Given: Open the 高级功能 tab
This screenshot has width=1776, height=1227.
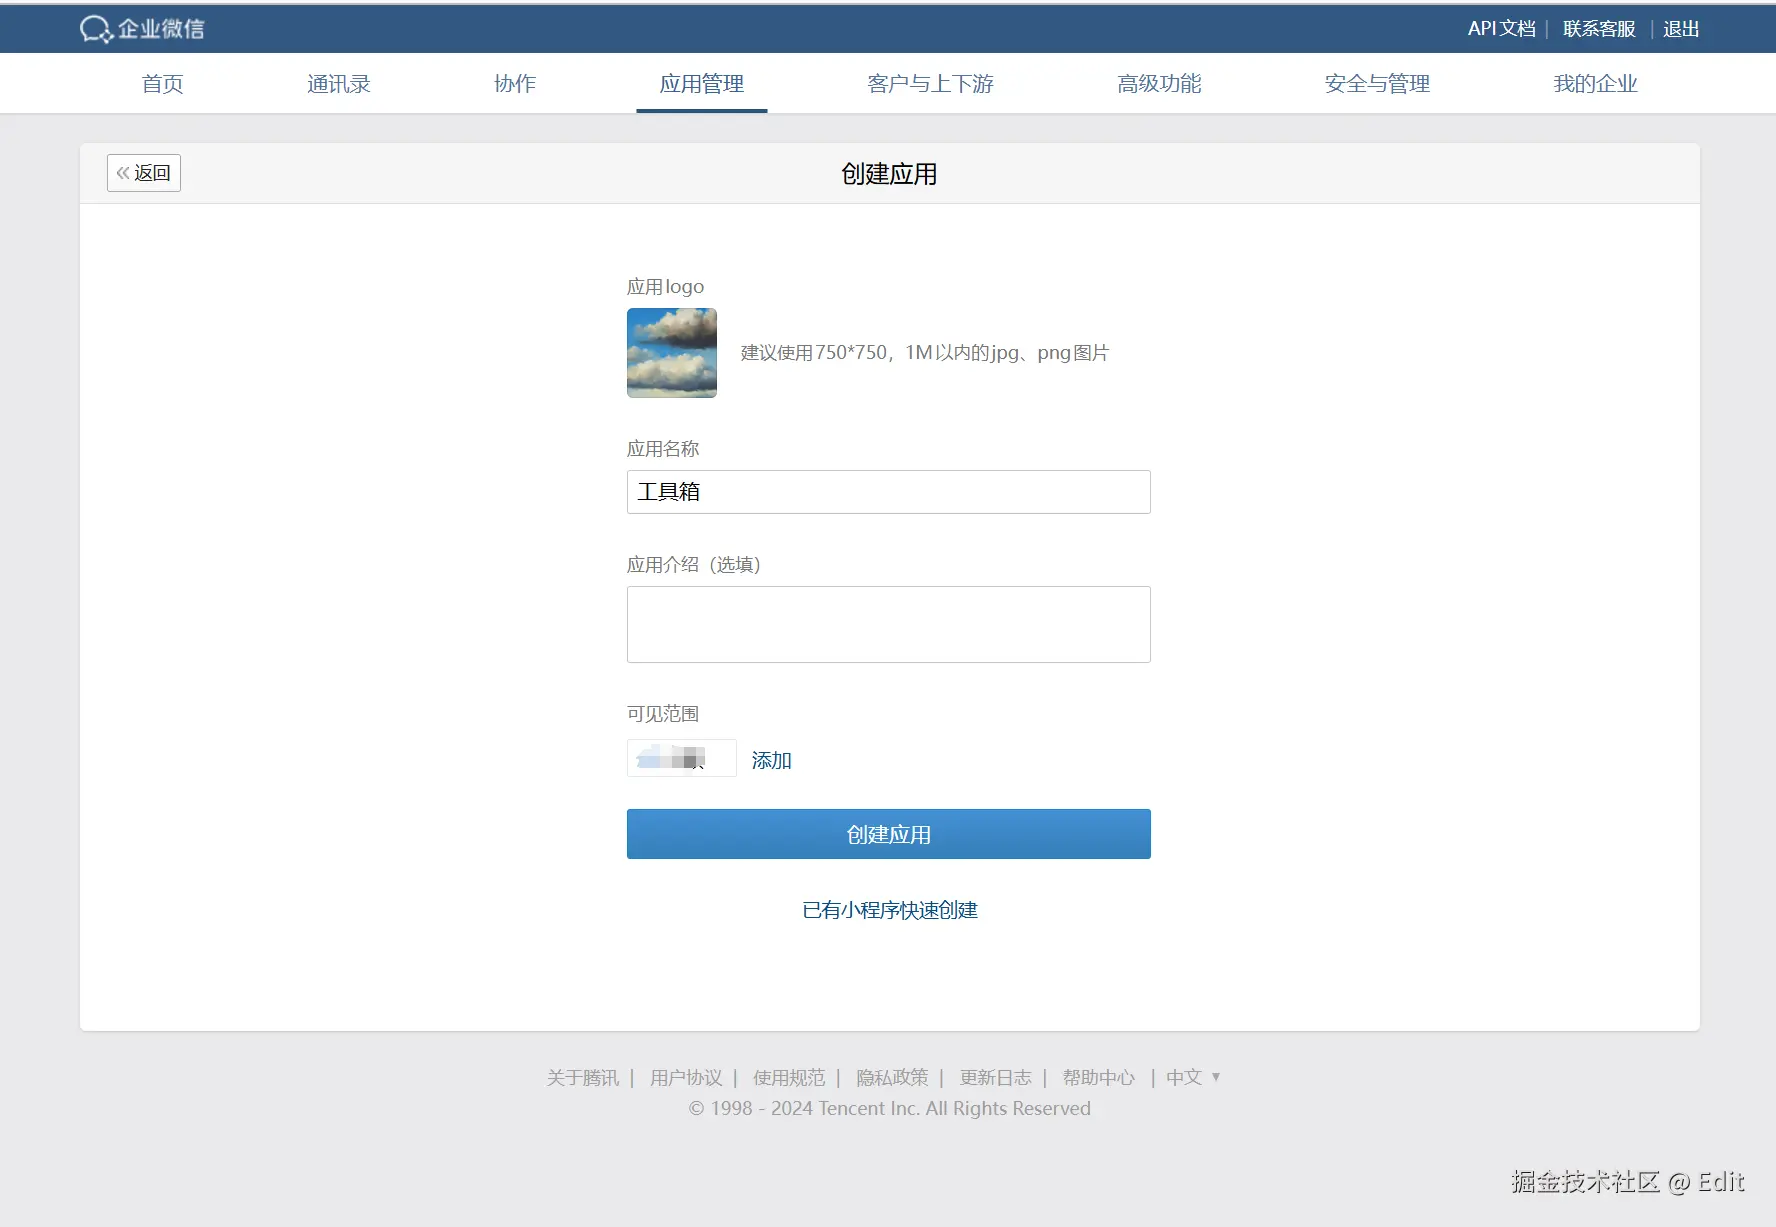Looking at the screenshot, I should pyautogui.click(x=1158, y=84).
